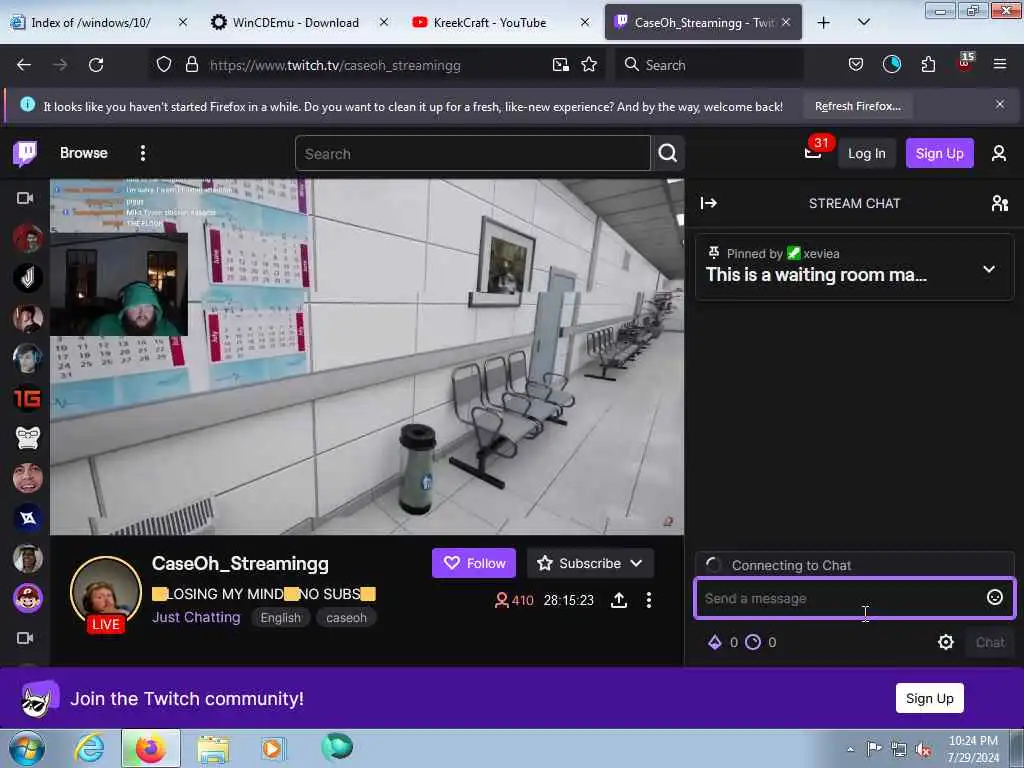The height and width of the screenshot is (768, 1024).
Task: Click the Log In button
Action: [x=867, y=153]
